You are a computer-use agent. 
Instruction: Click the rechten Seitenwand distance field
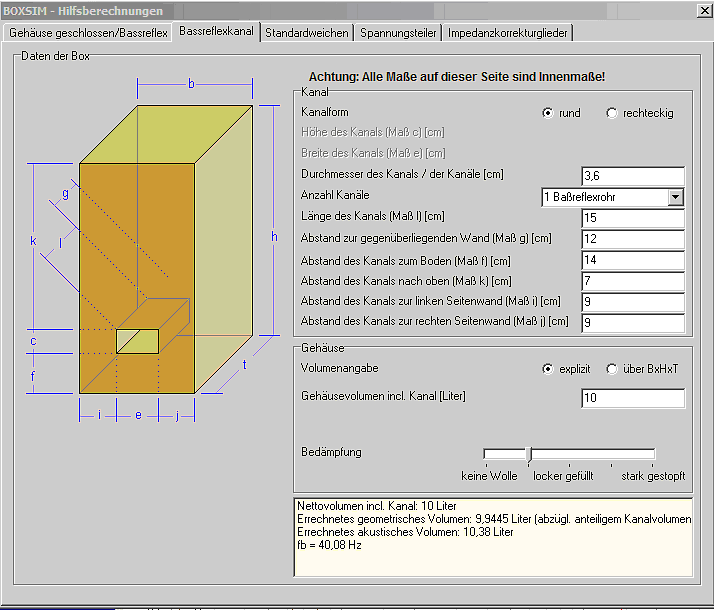click(x=632, y=323)
